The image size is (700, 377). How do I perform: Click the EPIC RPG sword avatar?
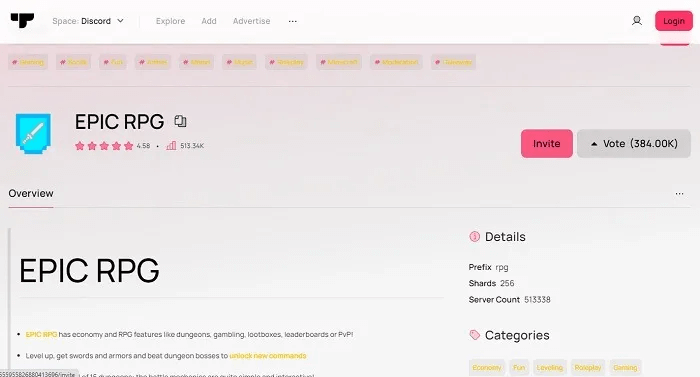pos(33,133)
